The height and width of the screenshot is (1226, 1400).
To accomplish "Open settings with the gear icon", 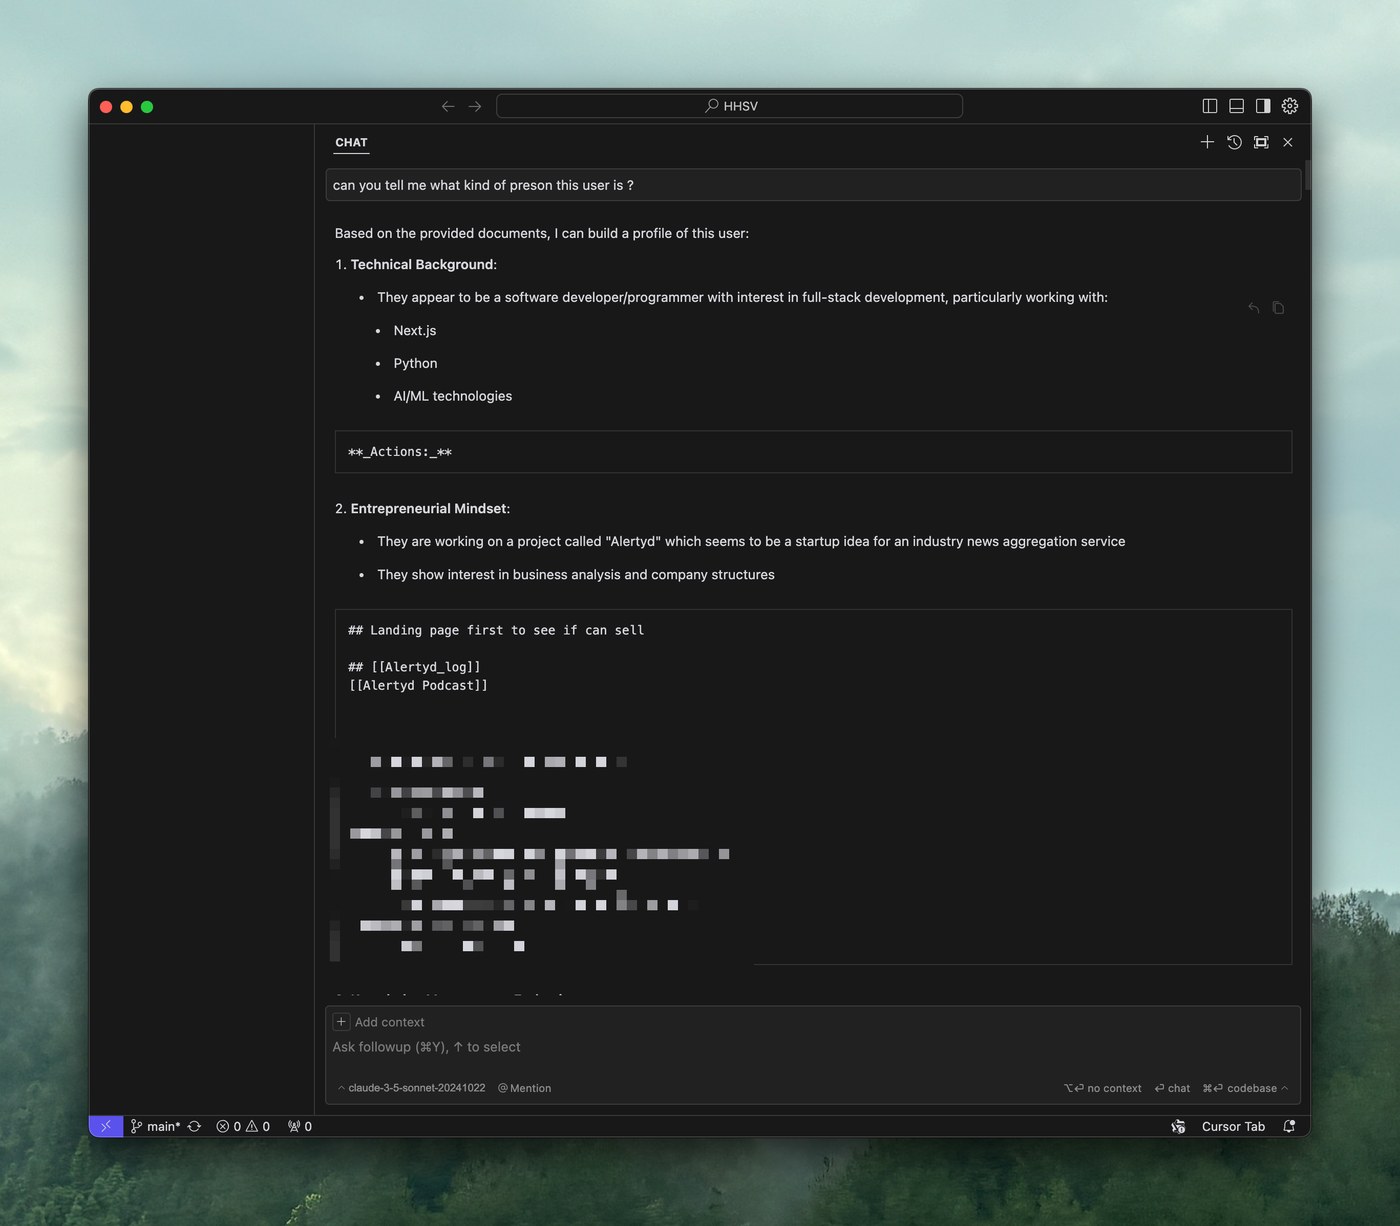I will pyautogui.click(x=1290, y=106).
